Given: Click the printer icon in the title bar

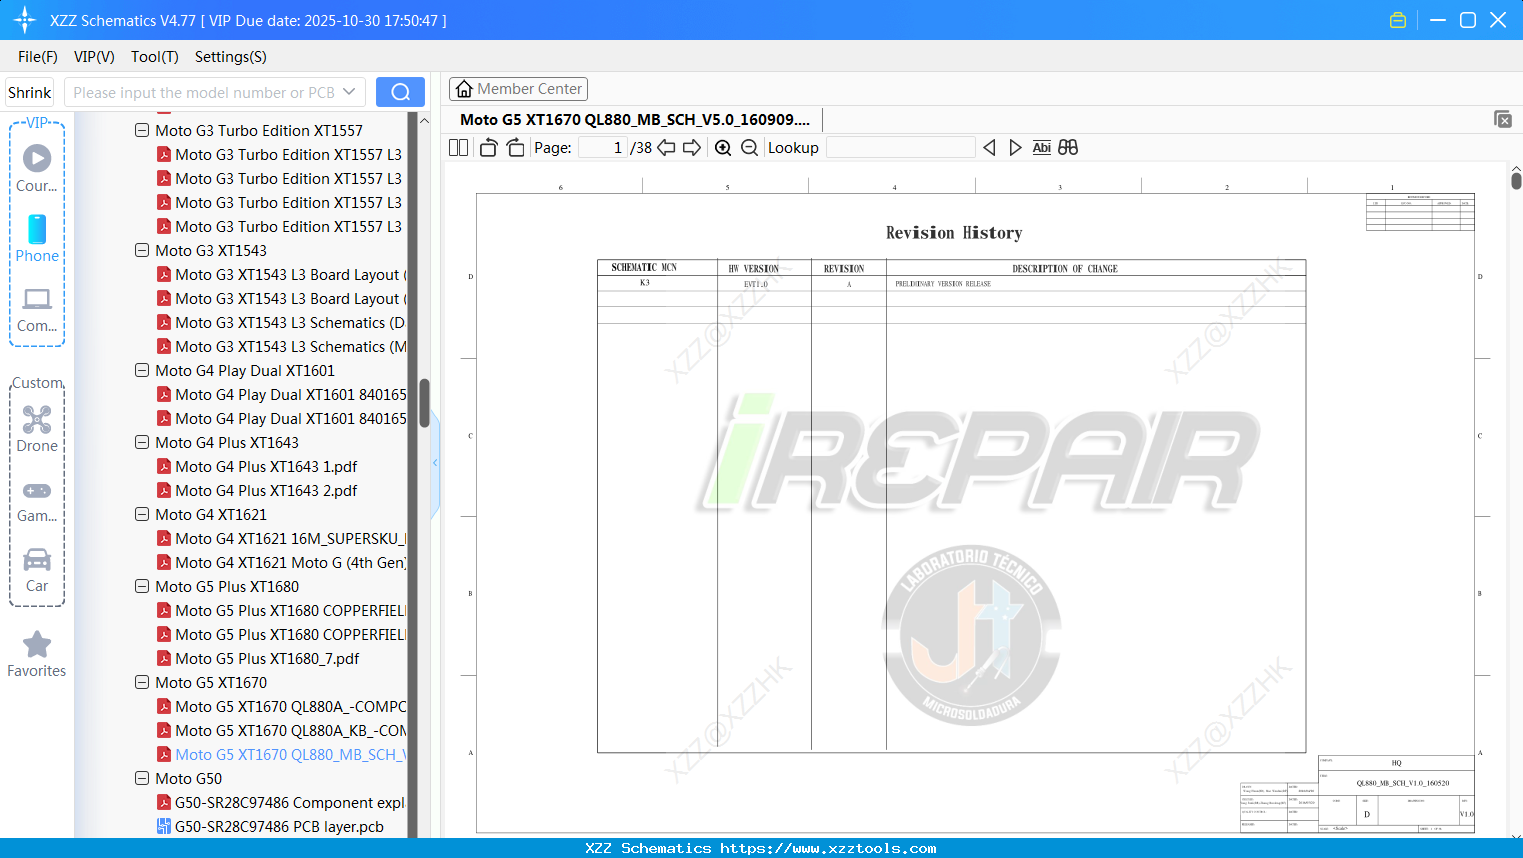Looking at the screenshot, I should click(1397, 19).
